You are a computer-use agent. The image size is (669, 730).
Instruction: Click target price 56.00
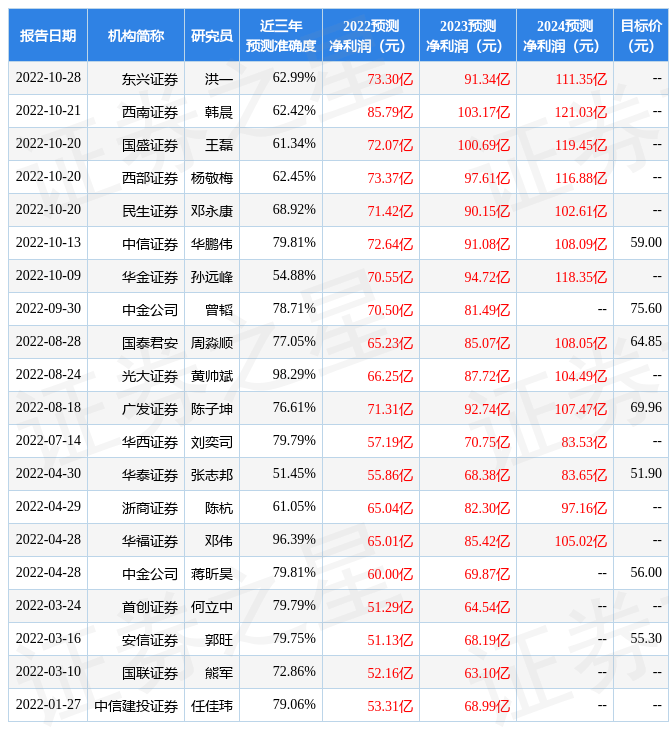click(x=646, y=573)
